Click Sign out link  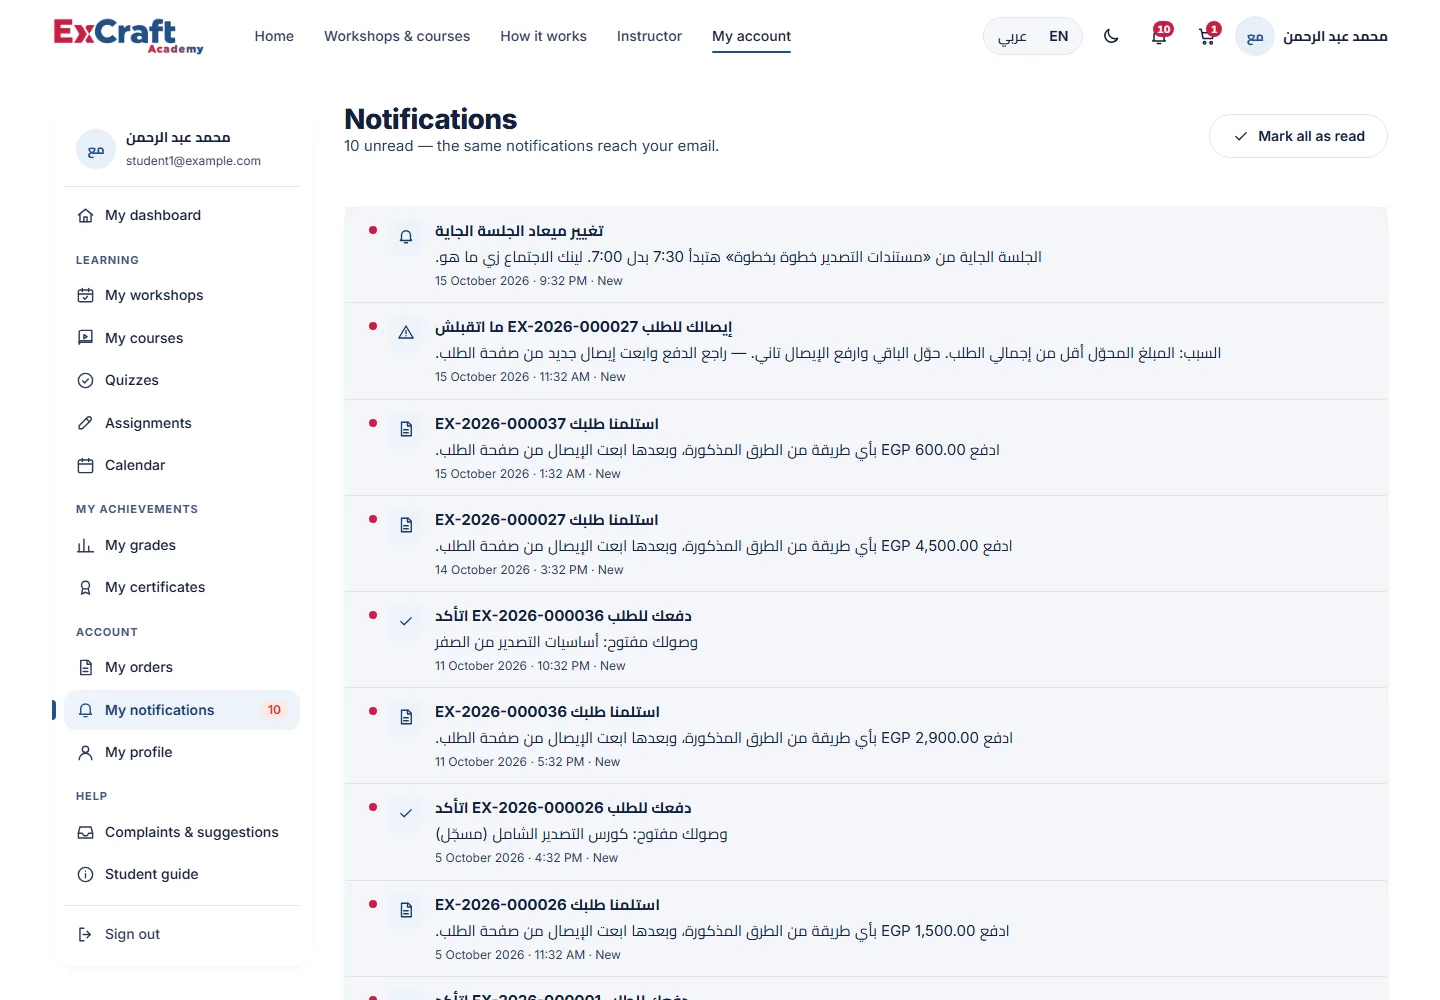point(182,934)
